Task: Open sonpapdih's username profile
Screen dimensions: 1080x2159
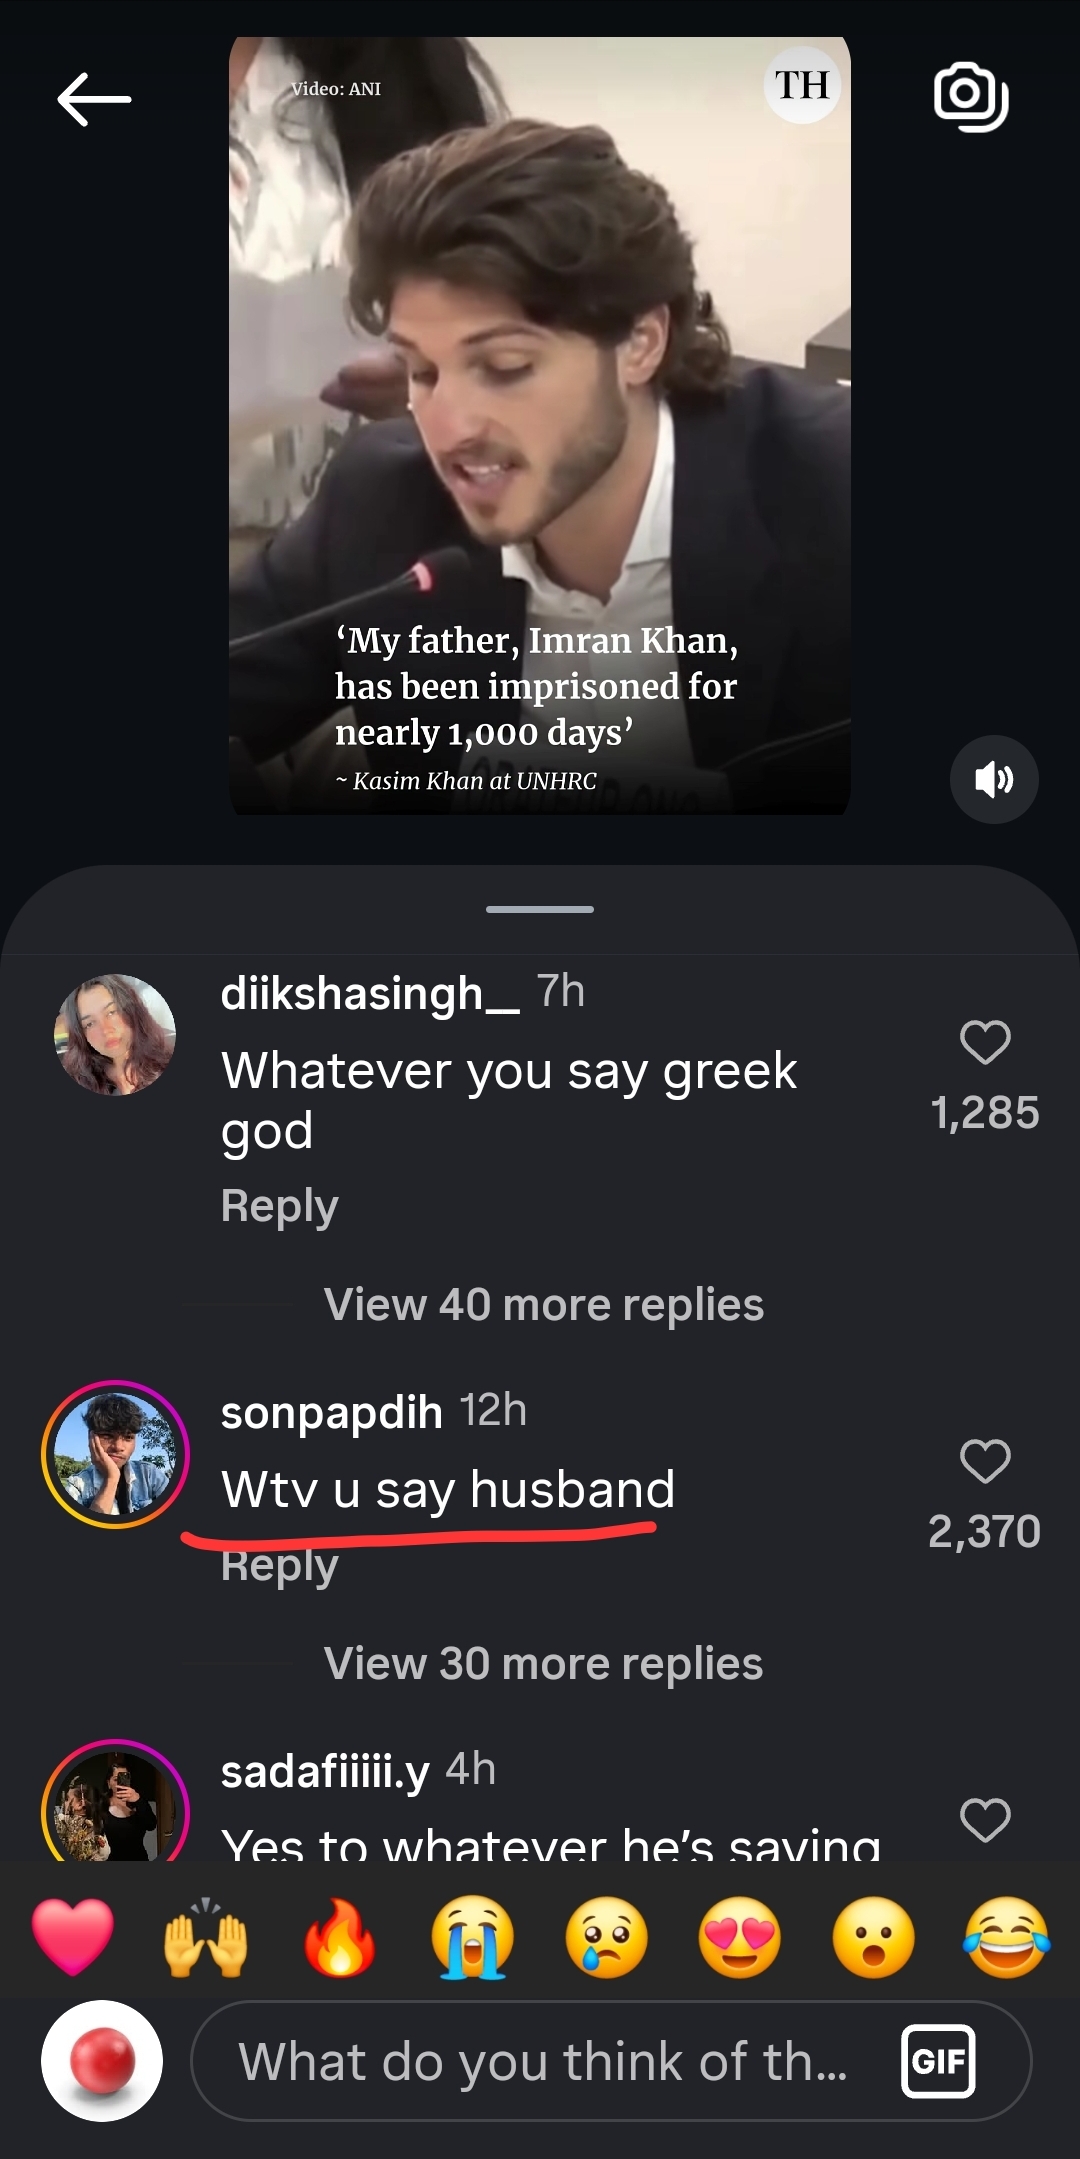Action: (x=330, y=1413)
